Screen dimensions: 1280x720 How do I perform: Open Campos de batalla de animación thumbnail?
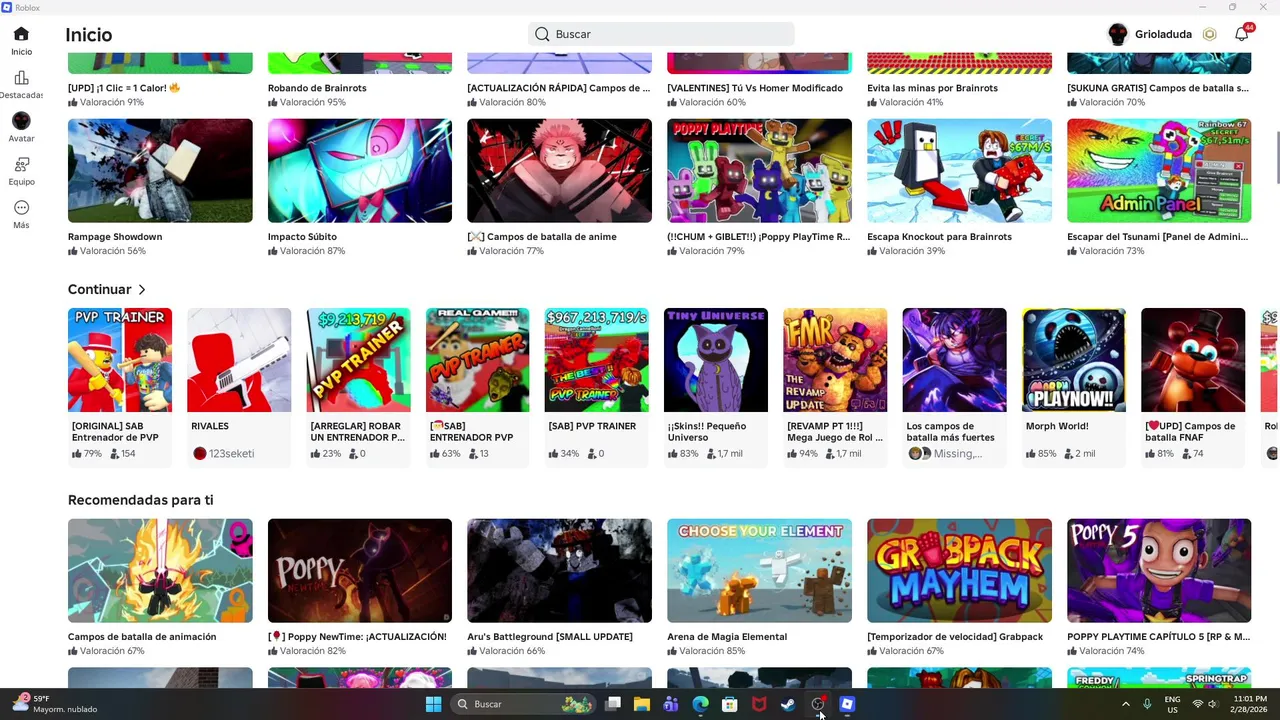tap(160, 571)
